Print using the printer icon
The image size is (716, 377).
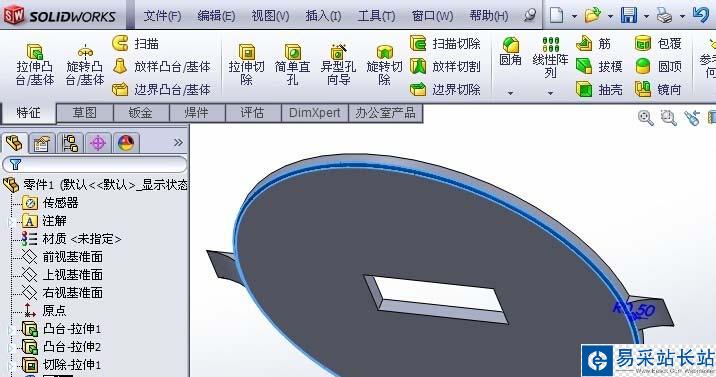pos(664,16)
